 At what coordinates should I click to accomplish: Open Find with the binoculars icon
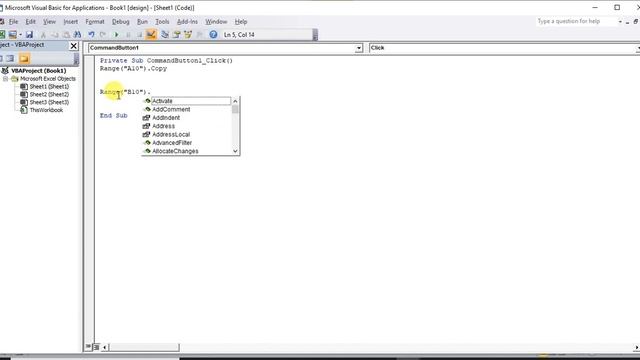pos(77,35)
